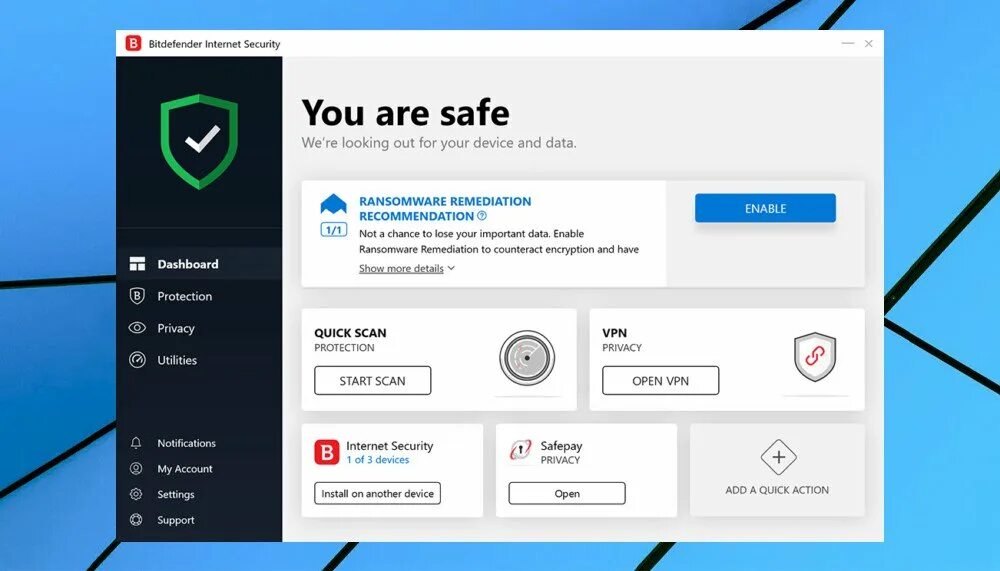The width and height of the screenshot is (1000, 571).
Task: Close the Bitdefender window
Action: (869, 43)
